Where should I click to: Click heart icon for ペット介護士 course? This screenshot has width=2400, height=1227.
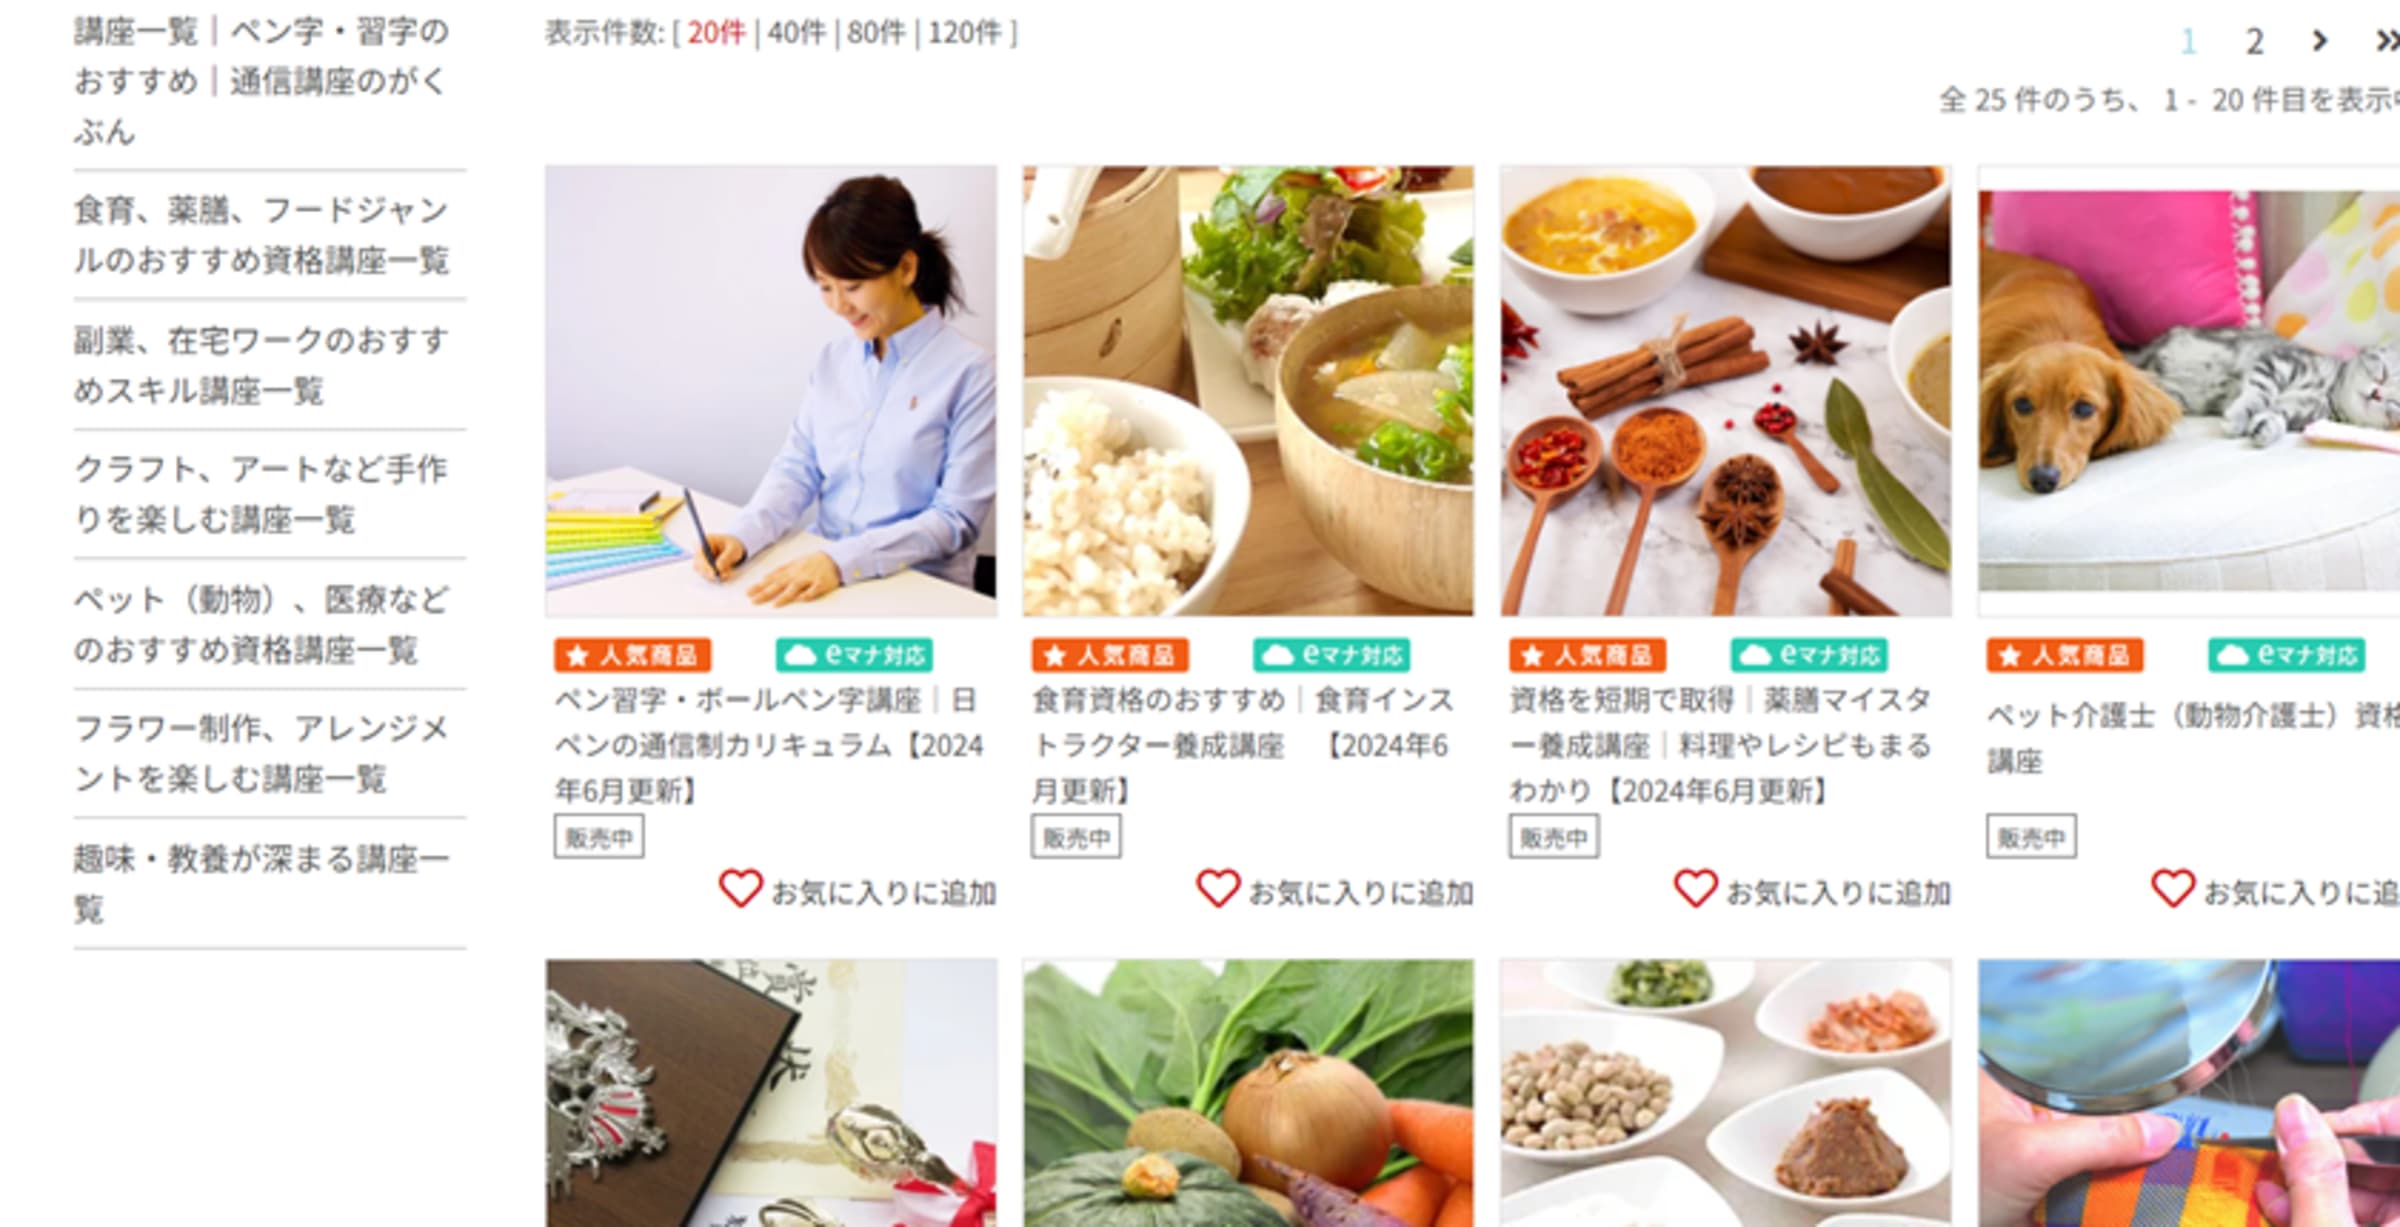2173,889
